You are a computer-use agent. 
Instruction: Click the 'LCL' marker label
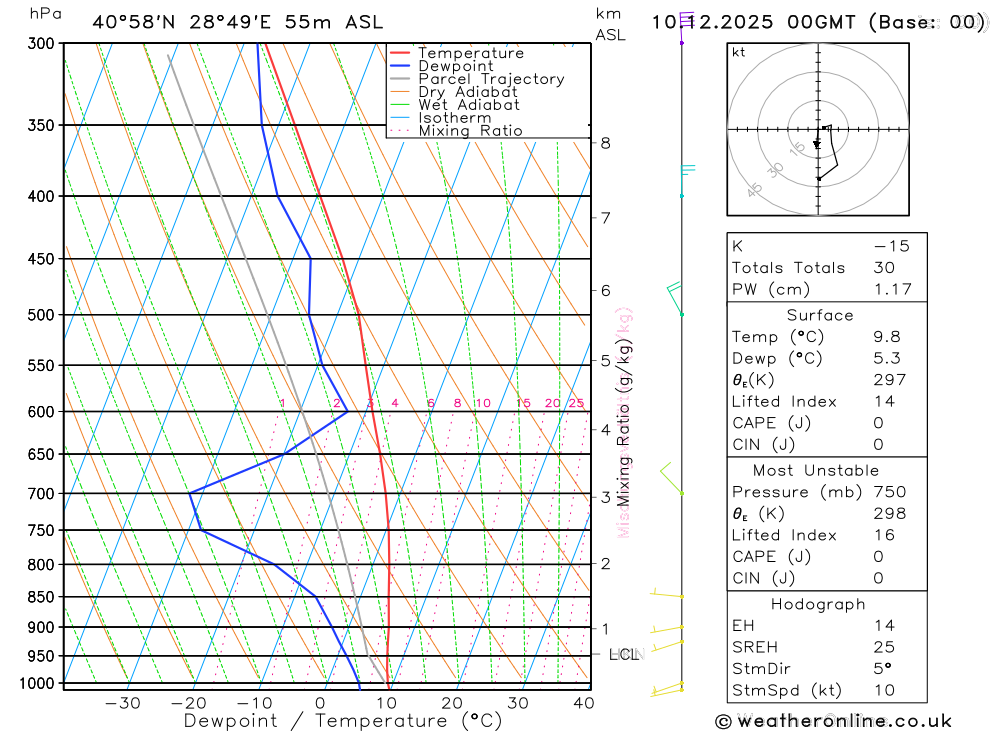click(624, 655)
